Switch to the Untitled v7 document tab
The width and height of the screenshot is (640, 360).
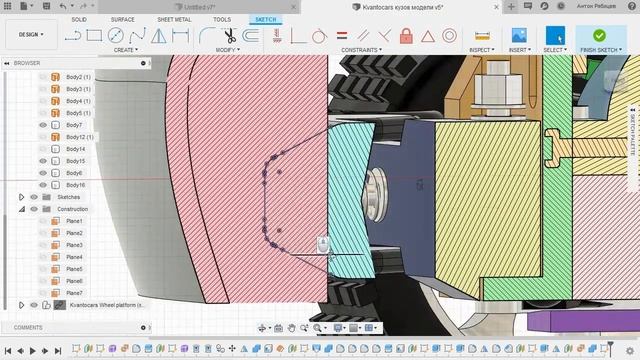199,7
